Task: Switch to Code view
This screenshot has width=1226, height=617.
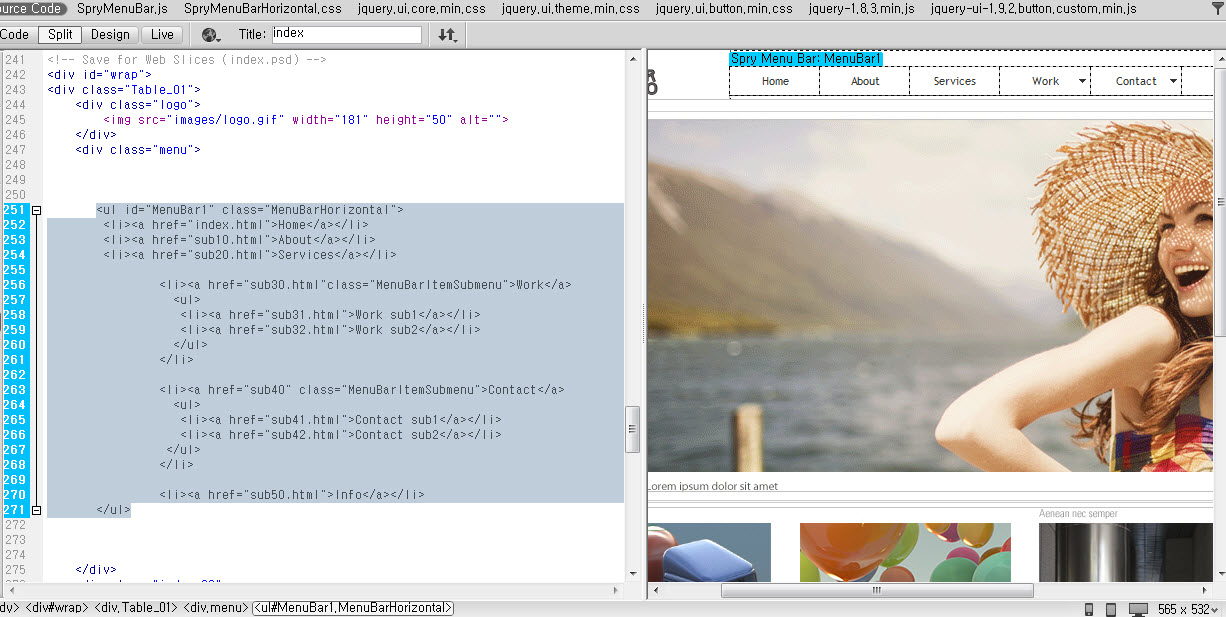Action: [x=15, y=34]
